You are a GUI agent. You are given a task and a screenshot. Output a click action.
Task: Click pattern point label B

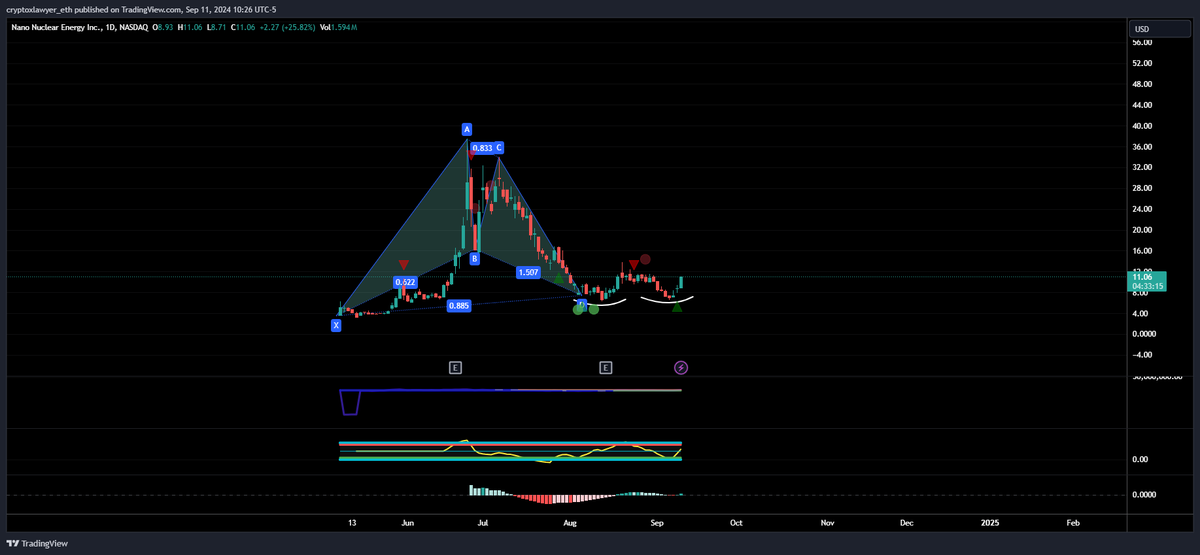point(475,258)
